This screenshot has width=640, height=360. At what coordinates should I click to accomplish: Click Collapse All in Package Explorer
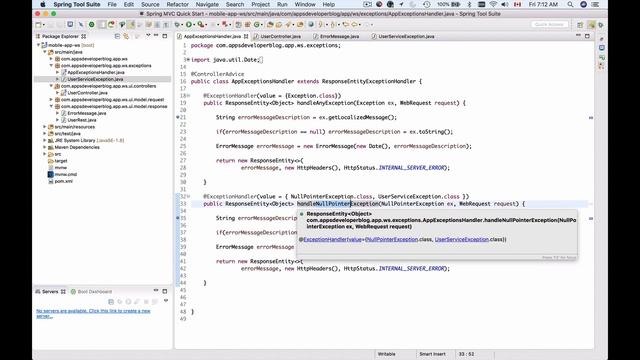118,36
